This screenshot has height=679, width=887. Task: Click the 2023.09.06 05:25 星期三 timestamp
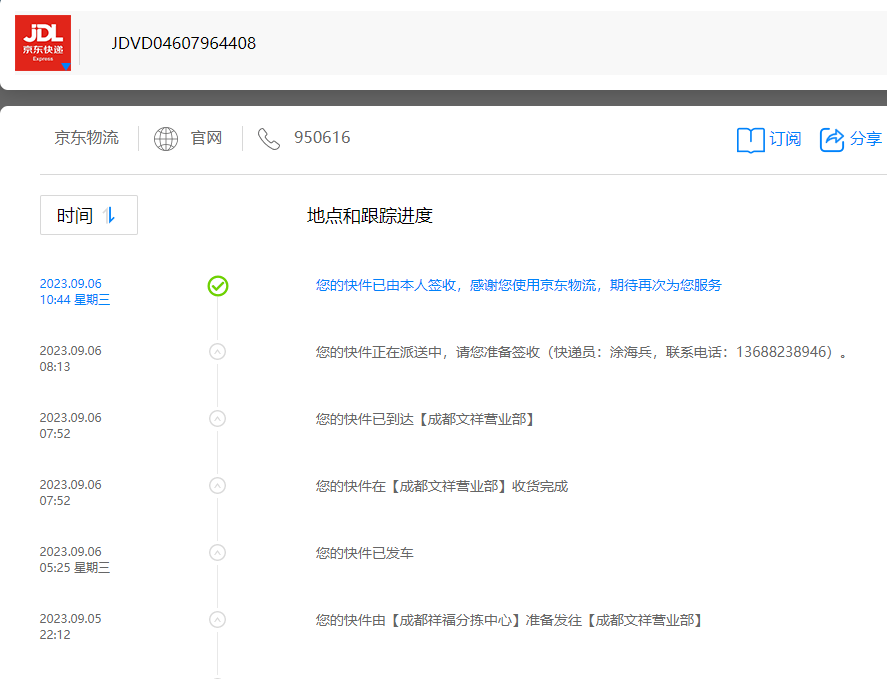click(x=75, y=560)
